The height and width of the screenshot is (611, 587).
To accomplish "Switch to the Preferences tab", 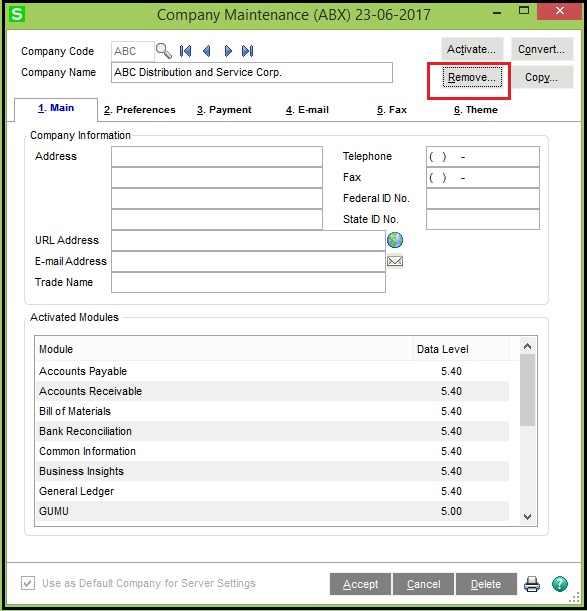I will tap(140, 110).
